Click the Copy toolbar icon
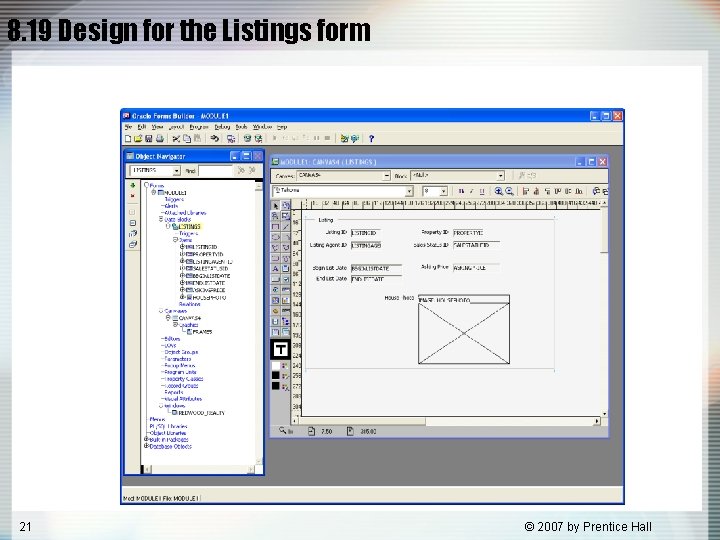This screenshot has width=720, height=540. pos(187,138)
